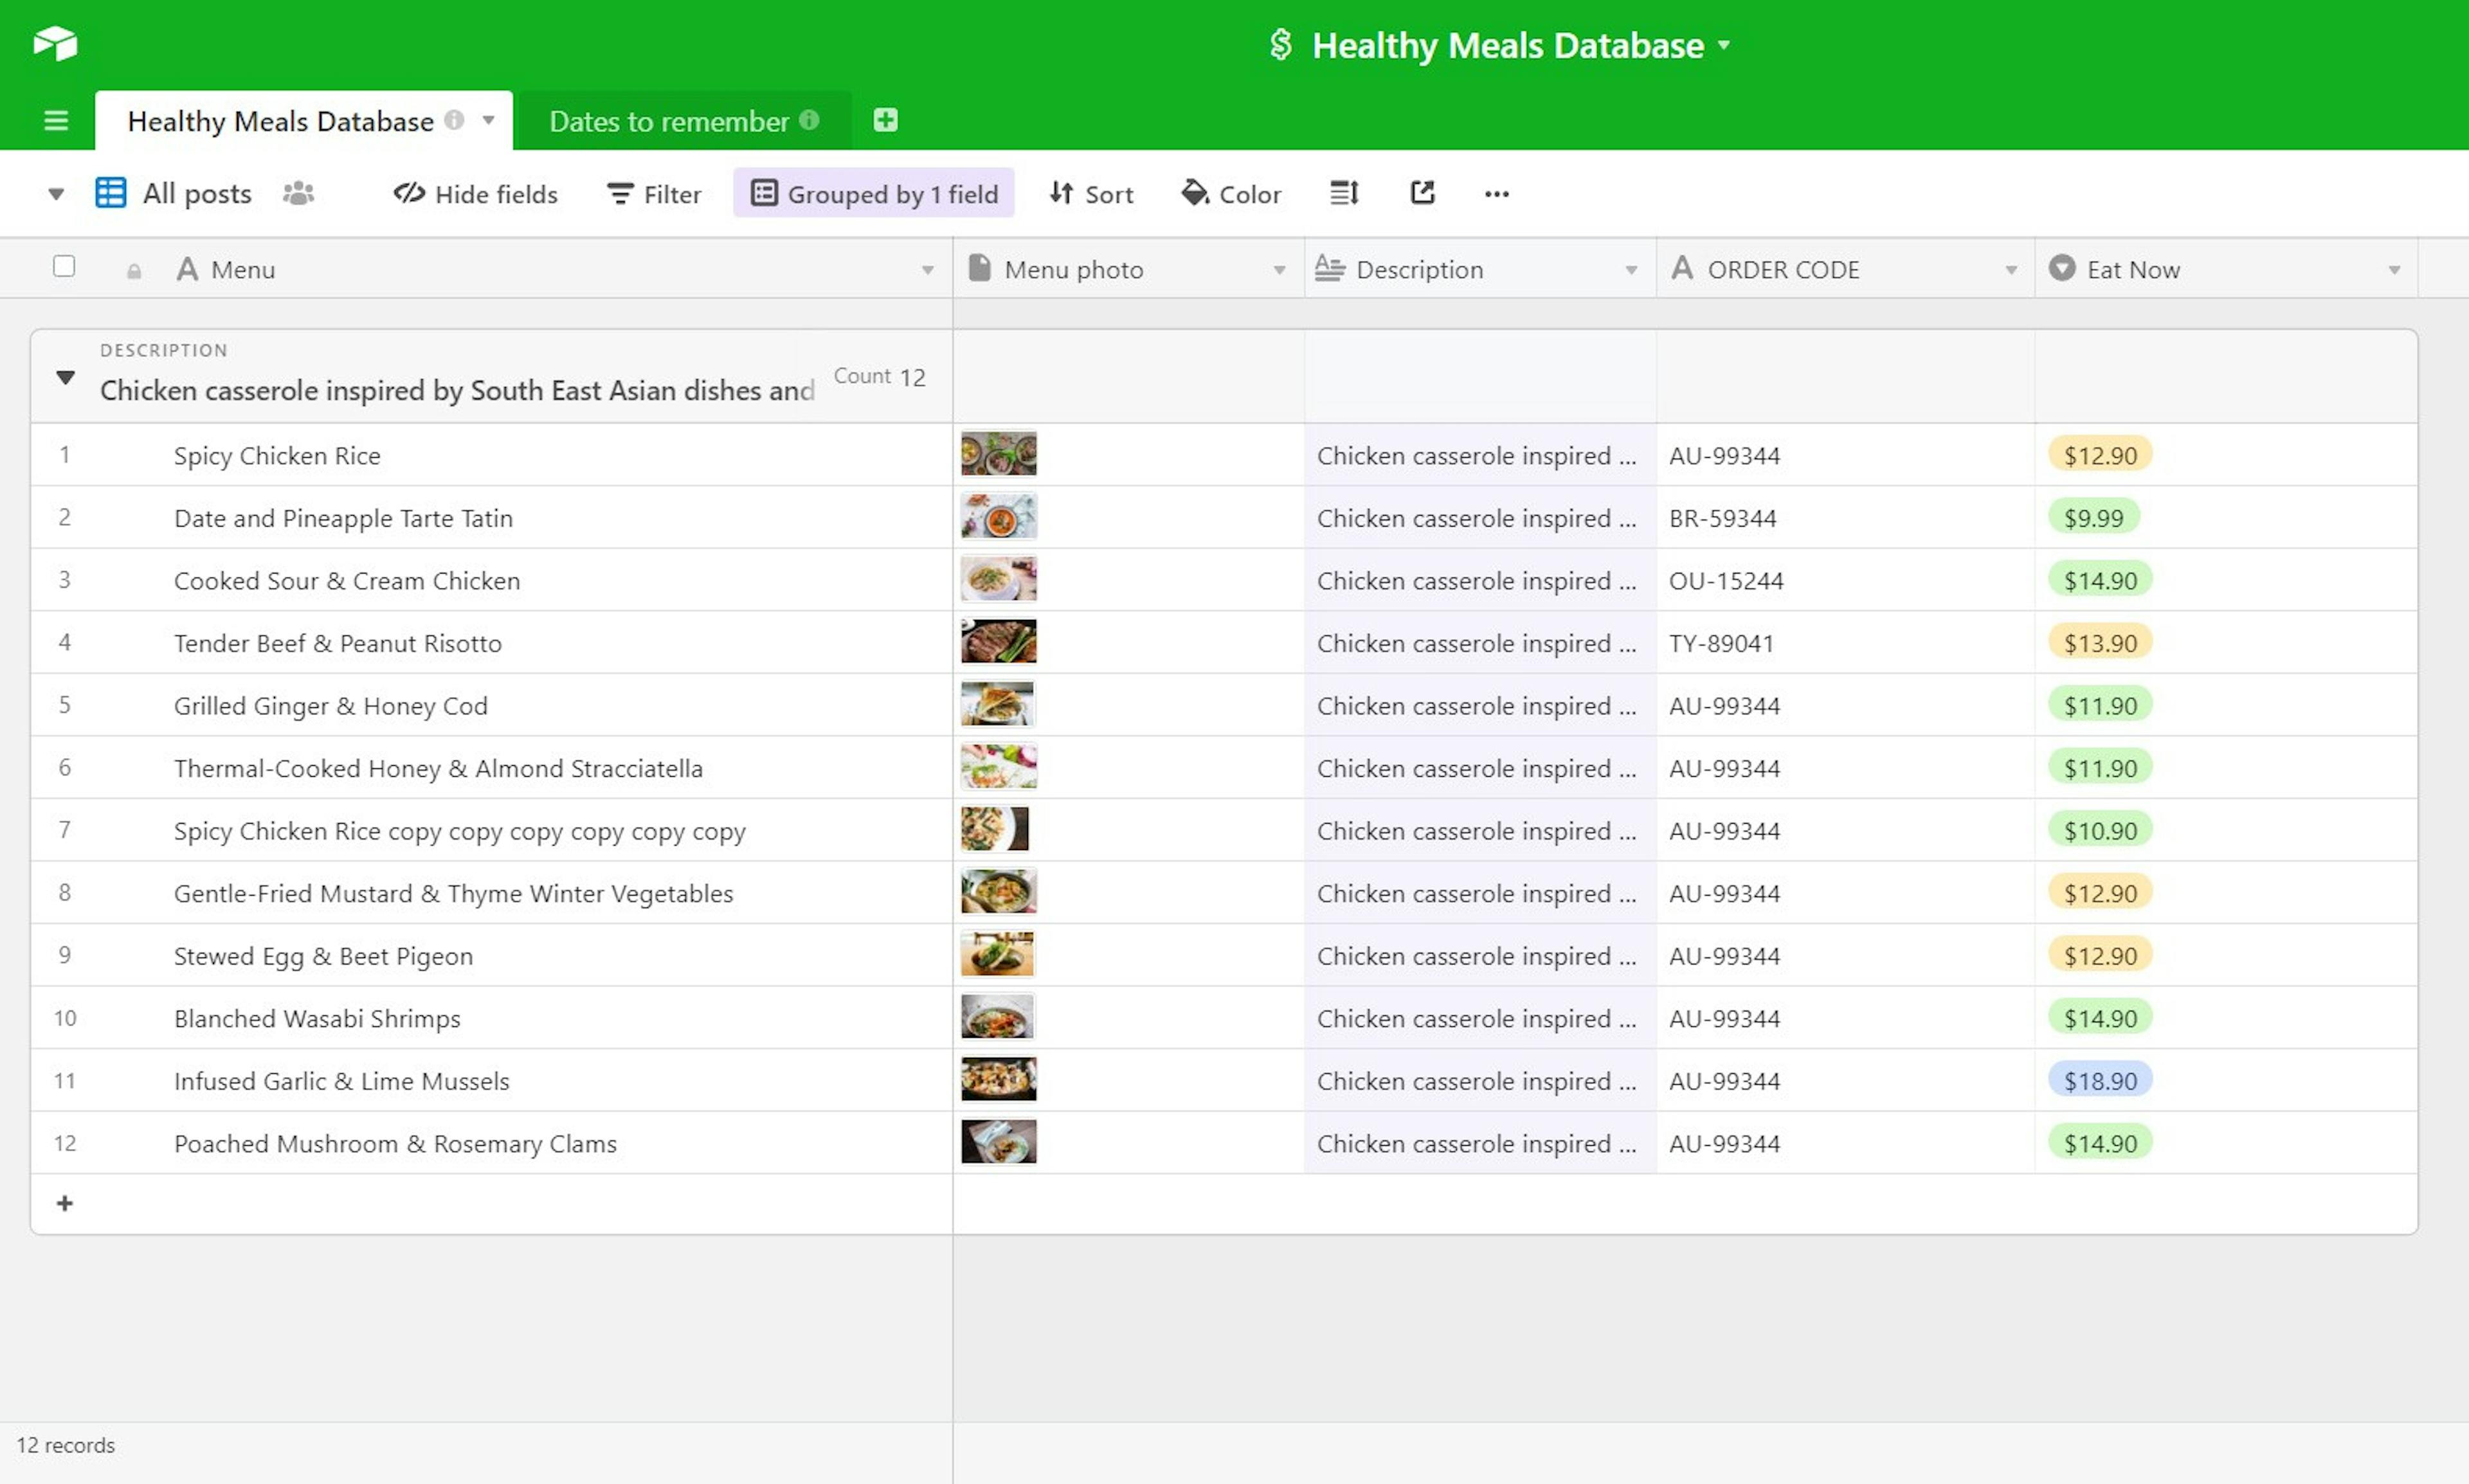Open the ORDER CODE column dropdown arrow
2469x1484 pixels.
(x=2010, y=270)
